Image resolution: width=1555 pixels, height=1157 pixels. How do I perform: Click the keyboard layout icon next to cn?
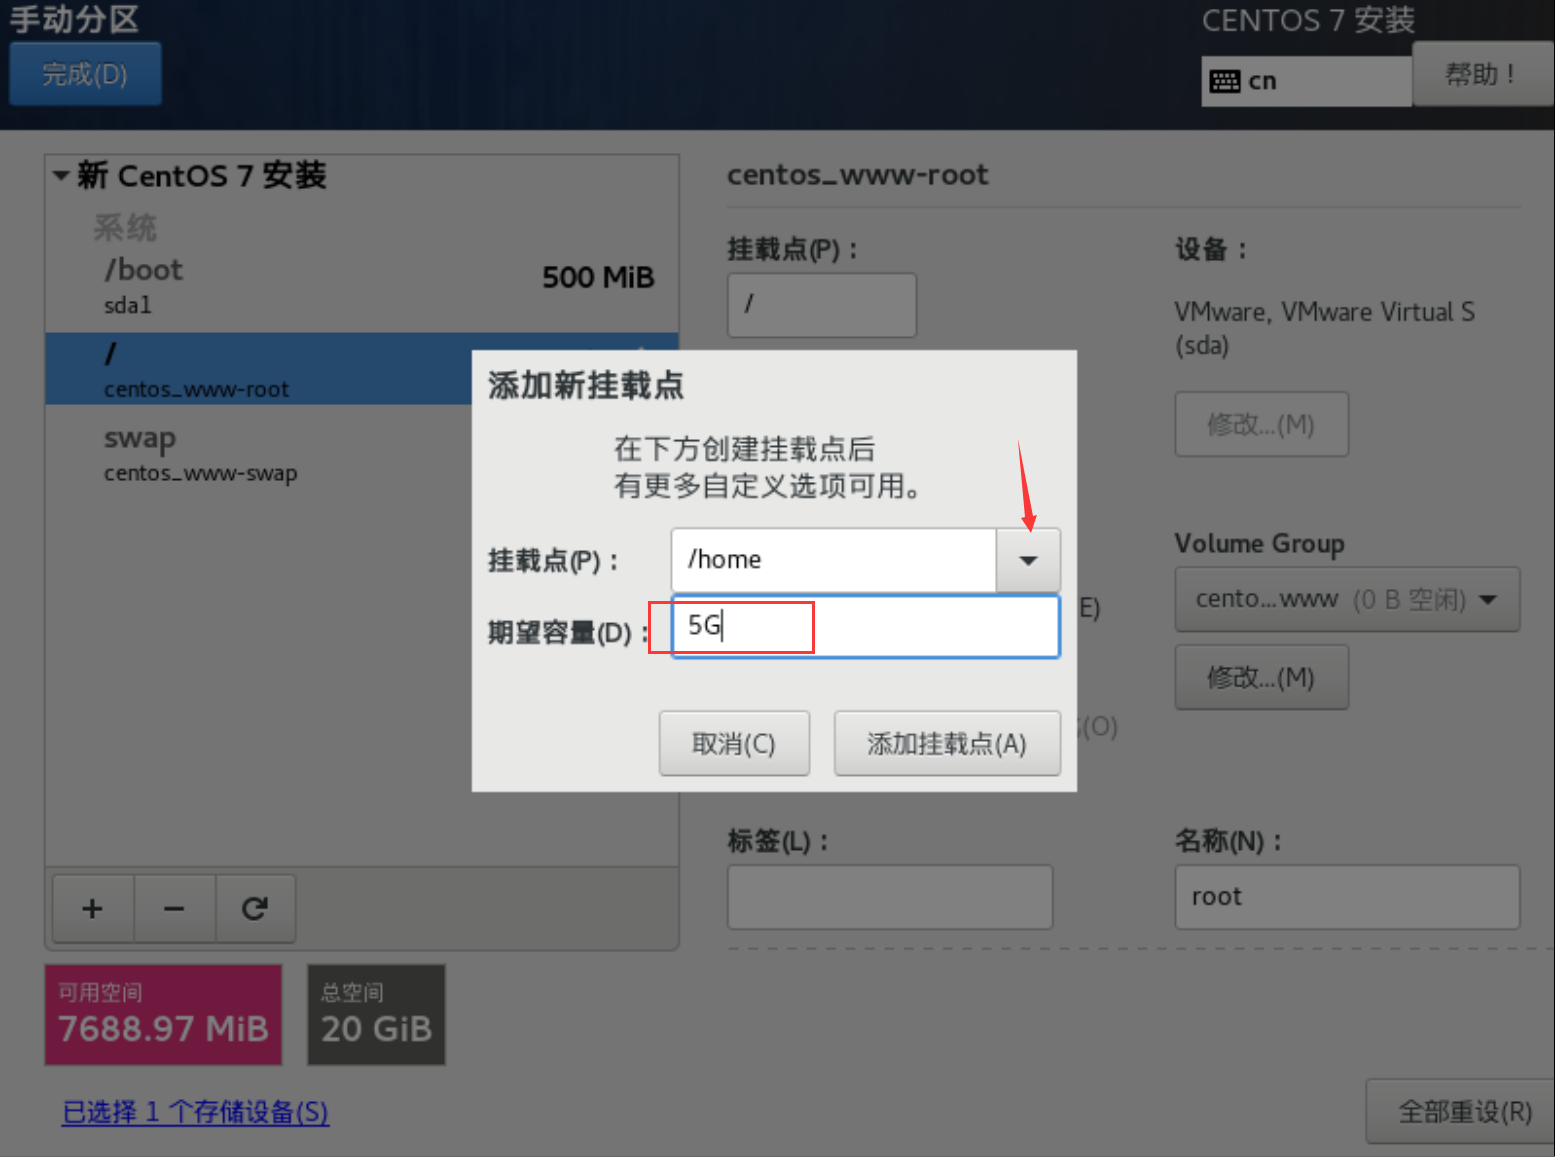[x=1224, y=81]
